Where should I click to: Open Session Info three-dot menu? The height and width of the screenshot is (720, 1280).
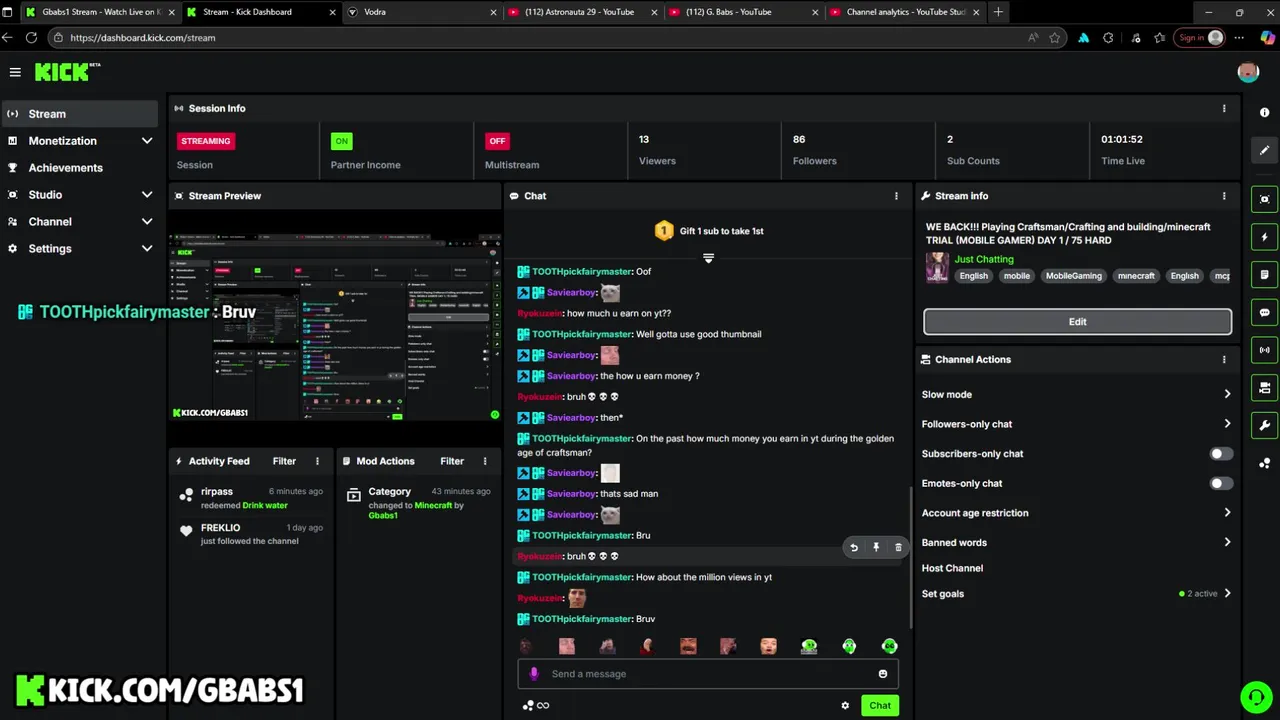click(1224, 108)
